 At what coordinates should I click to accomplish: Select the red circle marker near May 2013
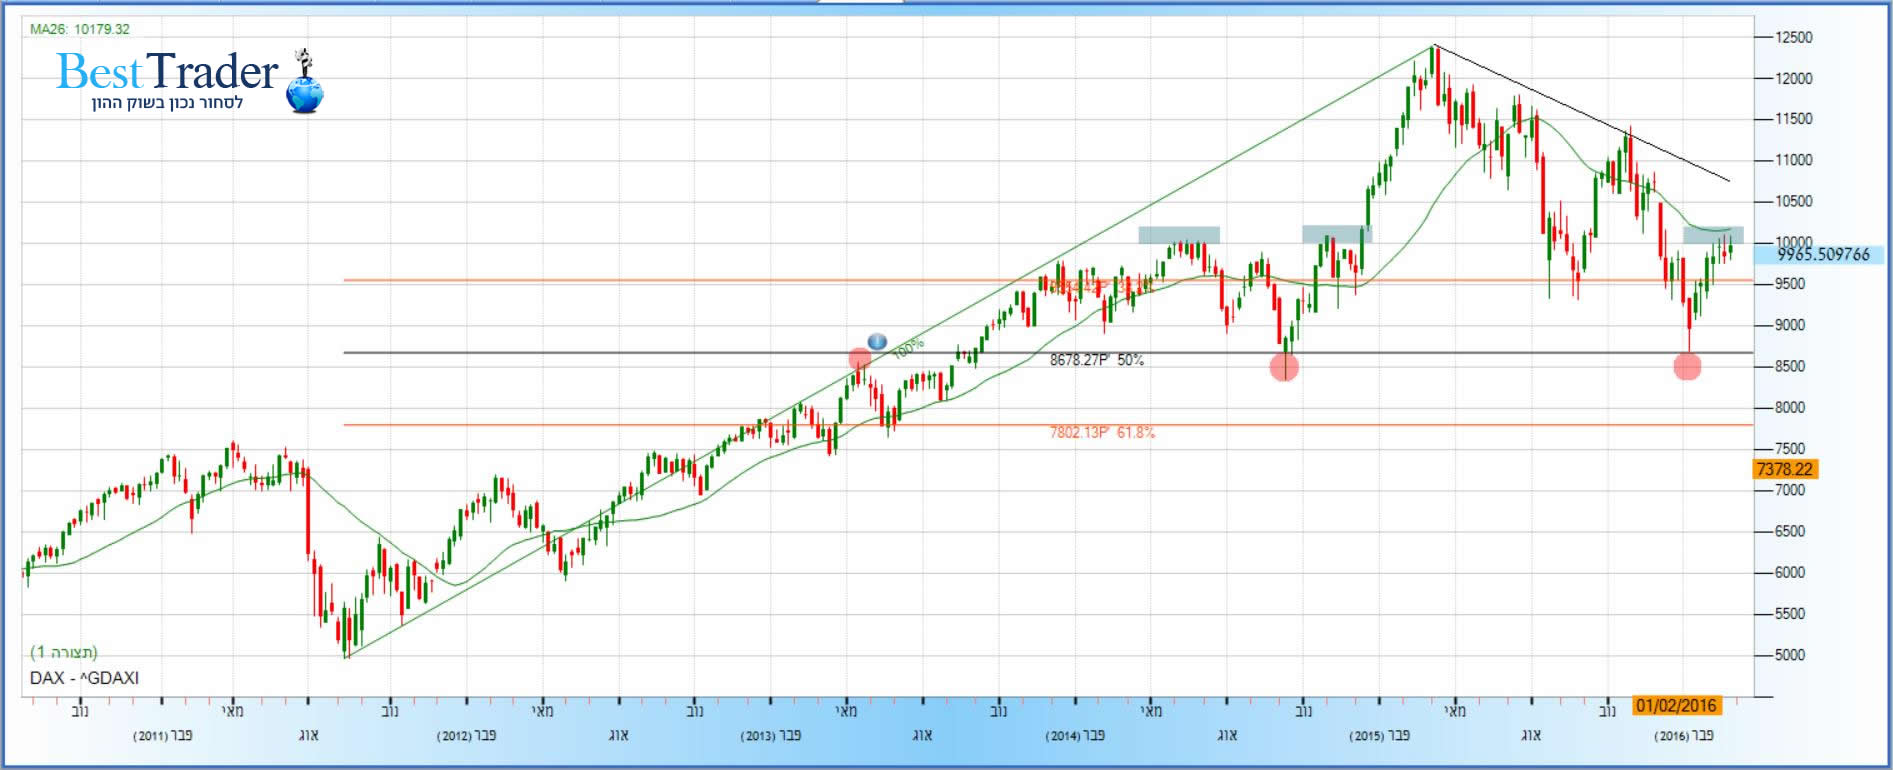(x=859, y=359)
